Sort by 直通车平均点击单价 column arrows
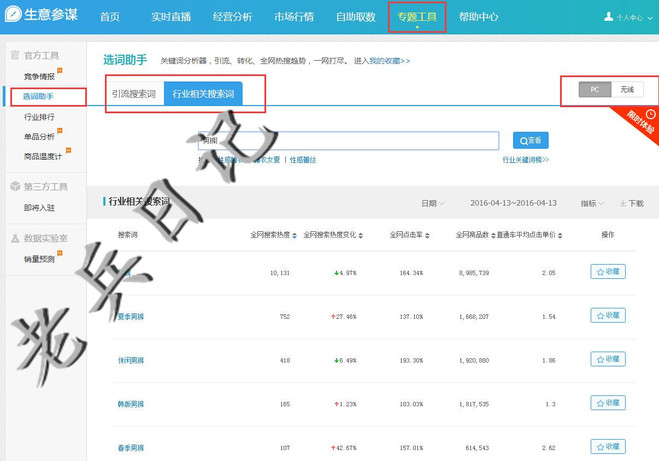Viewport: 659px width, 461px height. pos(560,235)
